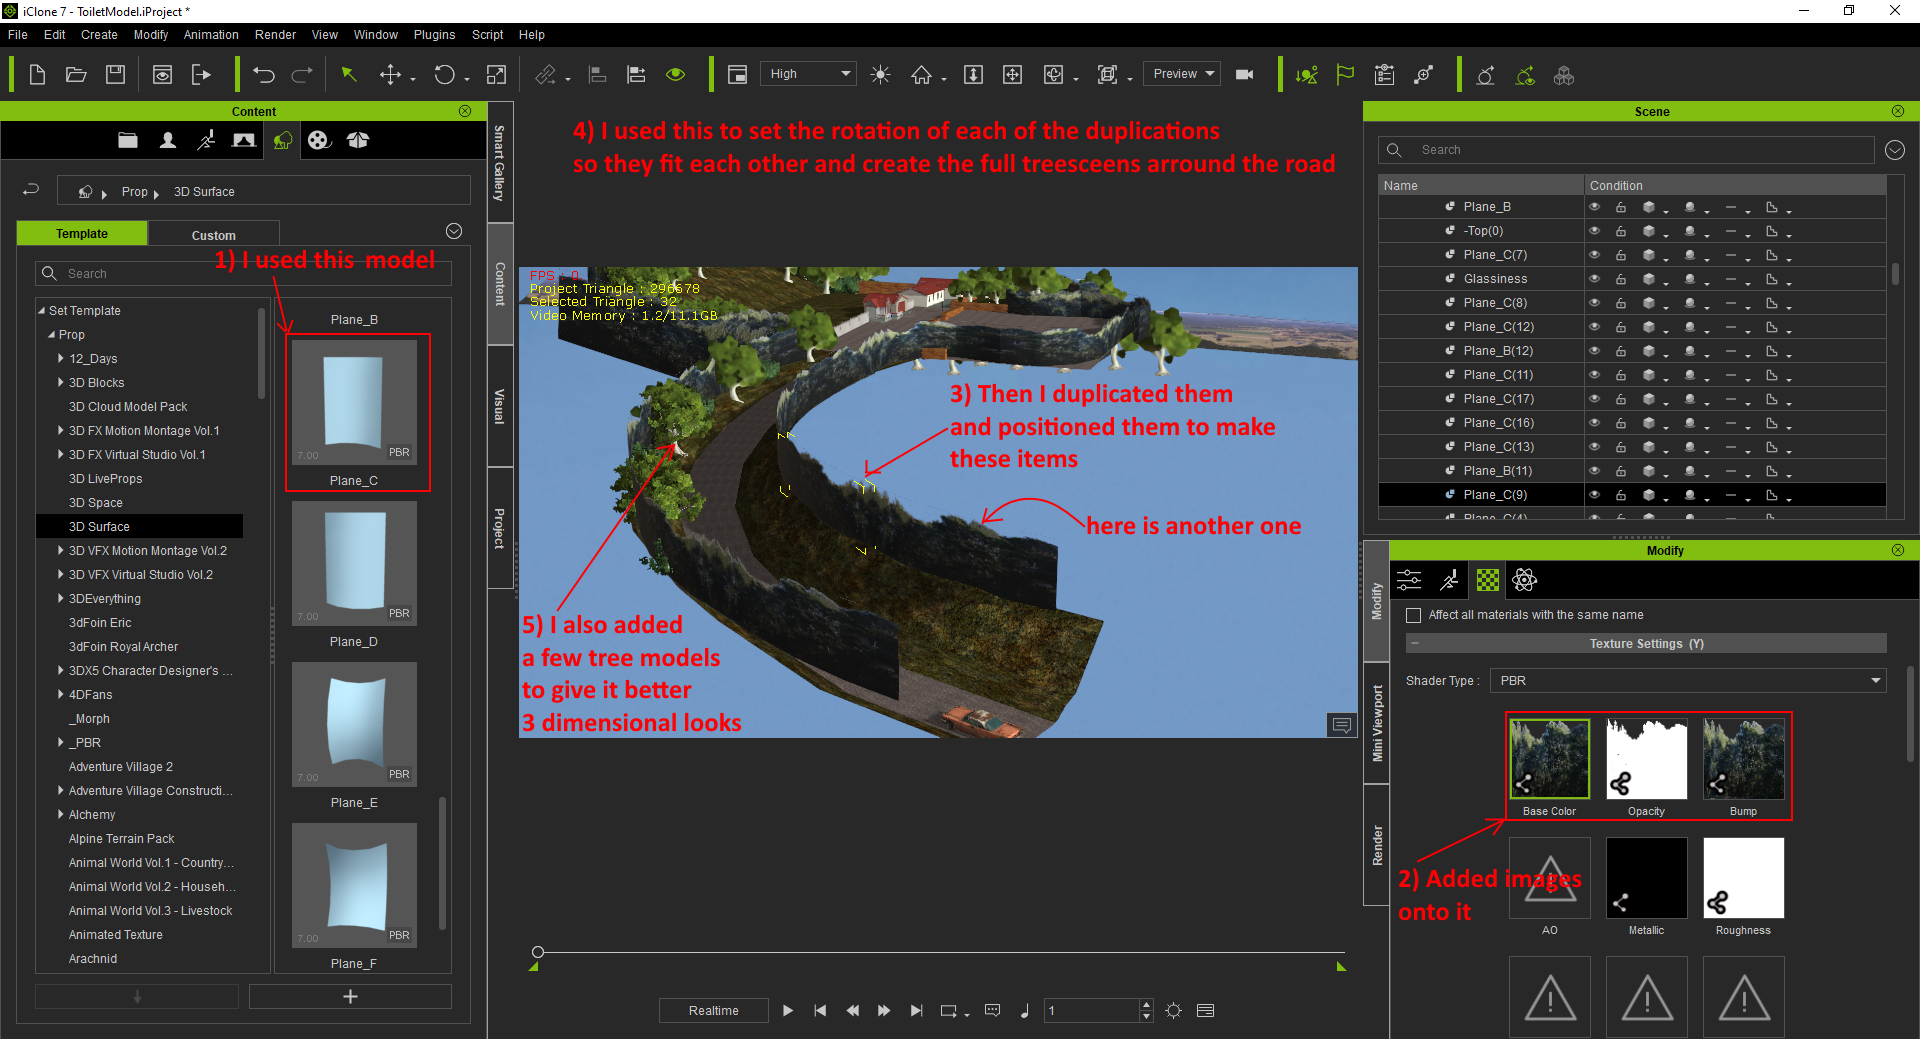
Task: Activate the Scale object tool
Action: click(496, 75)
